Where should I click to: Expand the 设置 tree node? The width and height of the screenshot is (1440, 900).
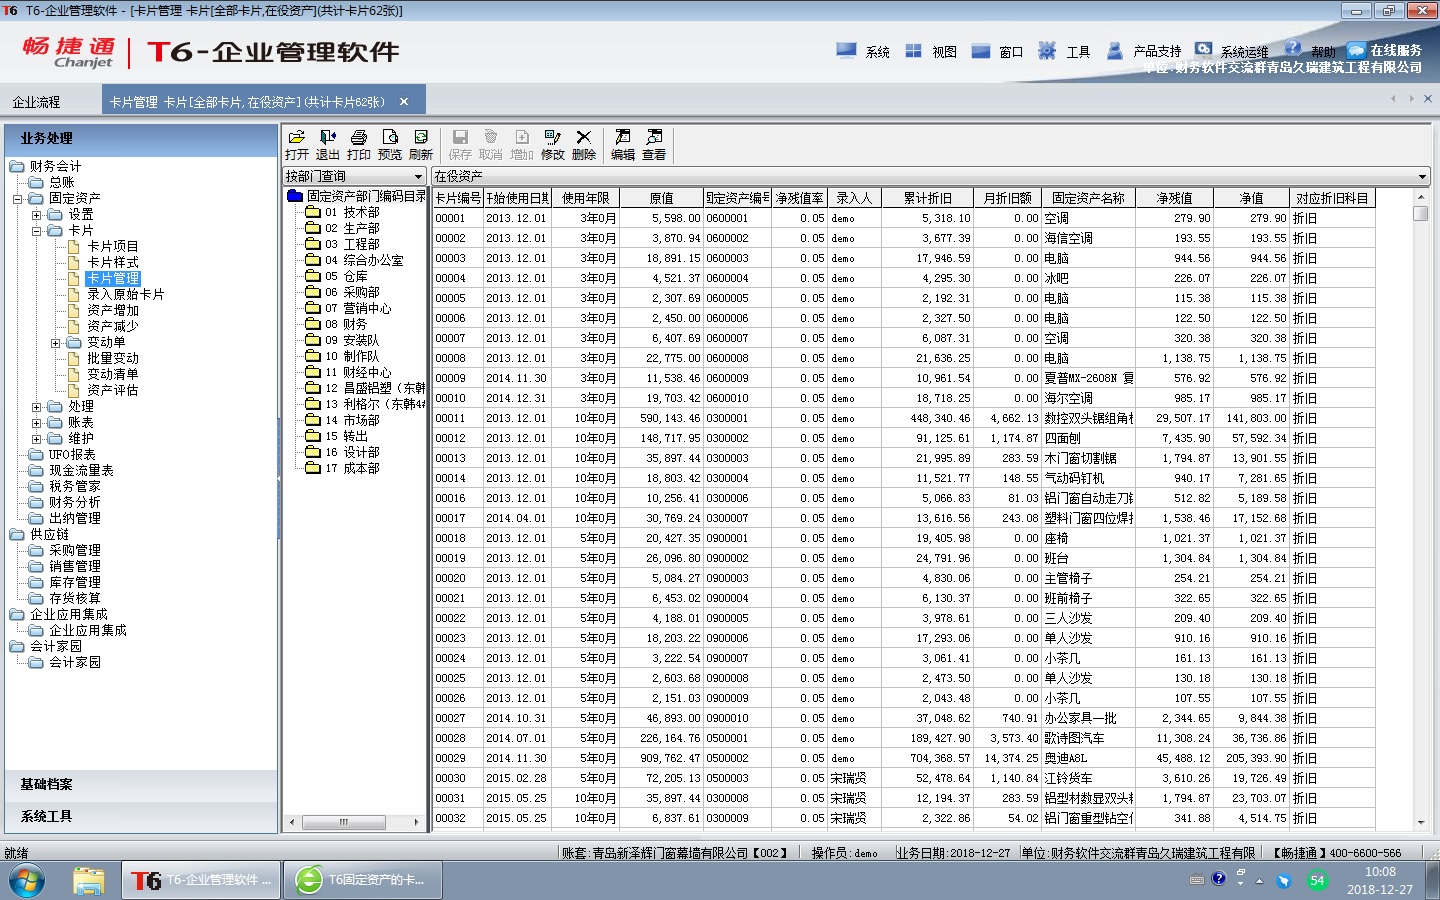[x=36, y=215]
